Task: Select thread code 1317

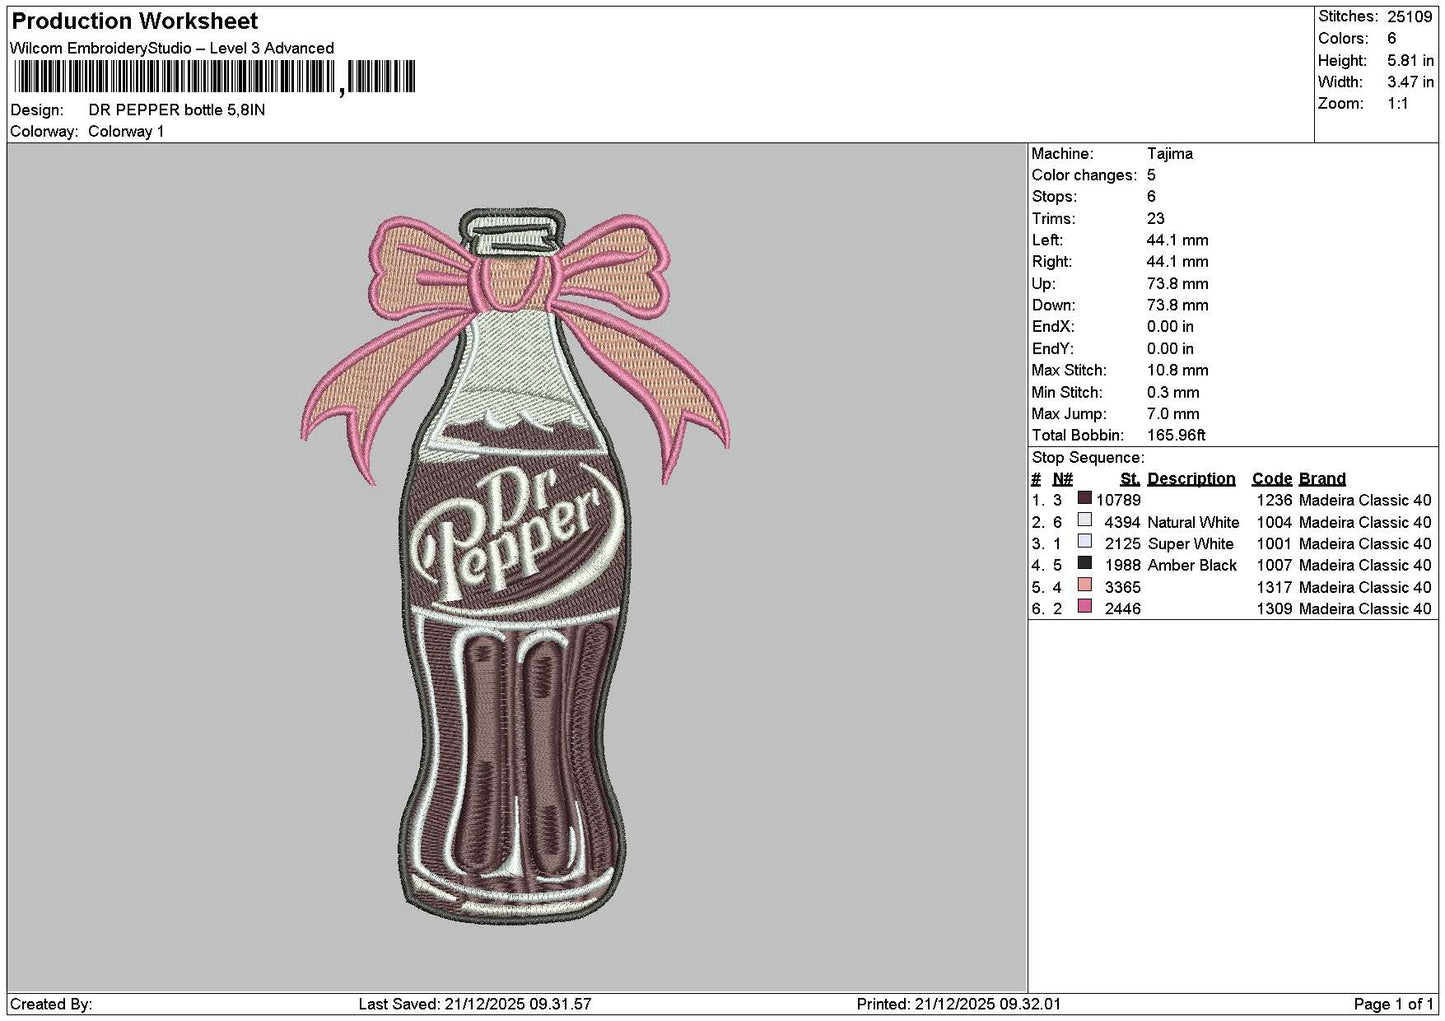Action: 1274,587
